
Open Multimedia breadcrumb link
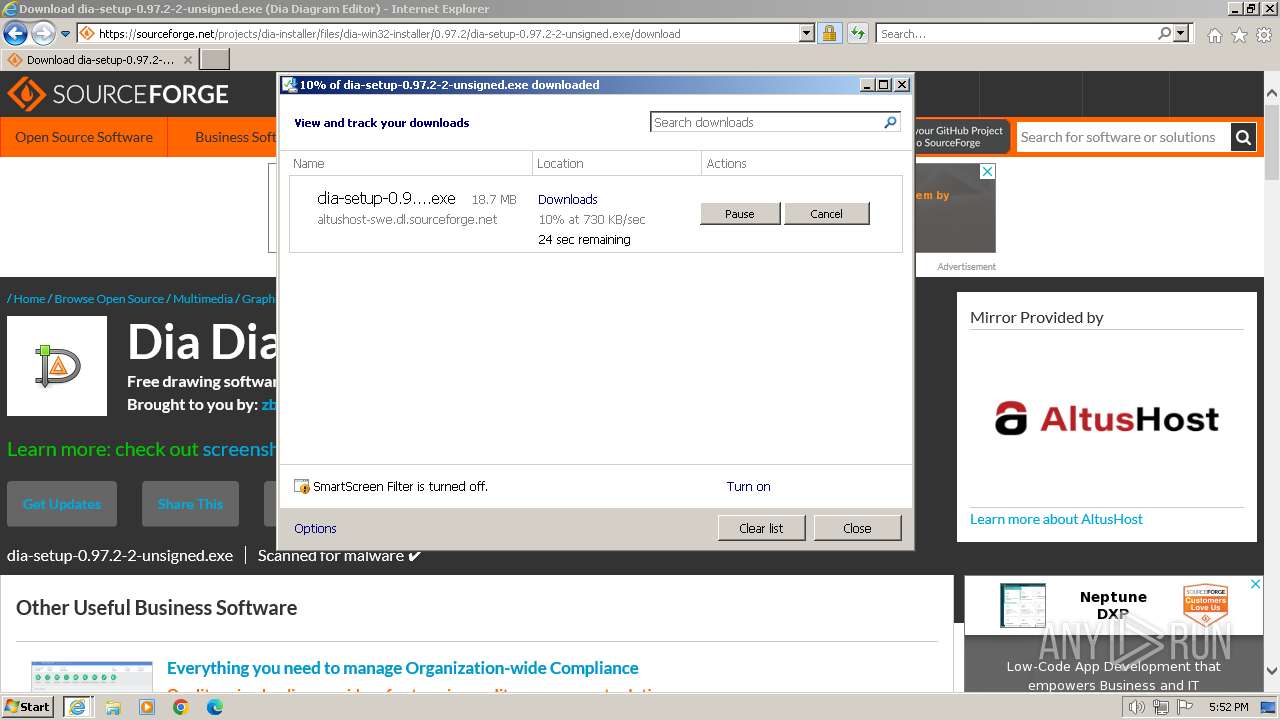[x=202, y=299]
